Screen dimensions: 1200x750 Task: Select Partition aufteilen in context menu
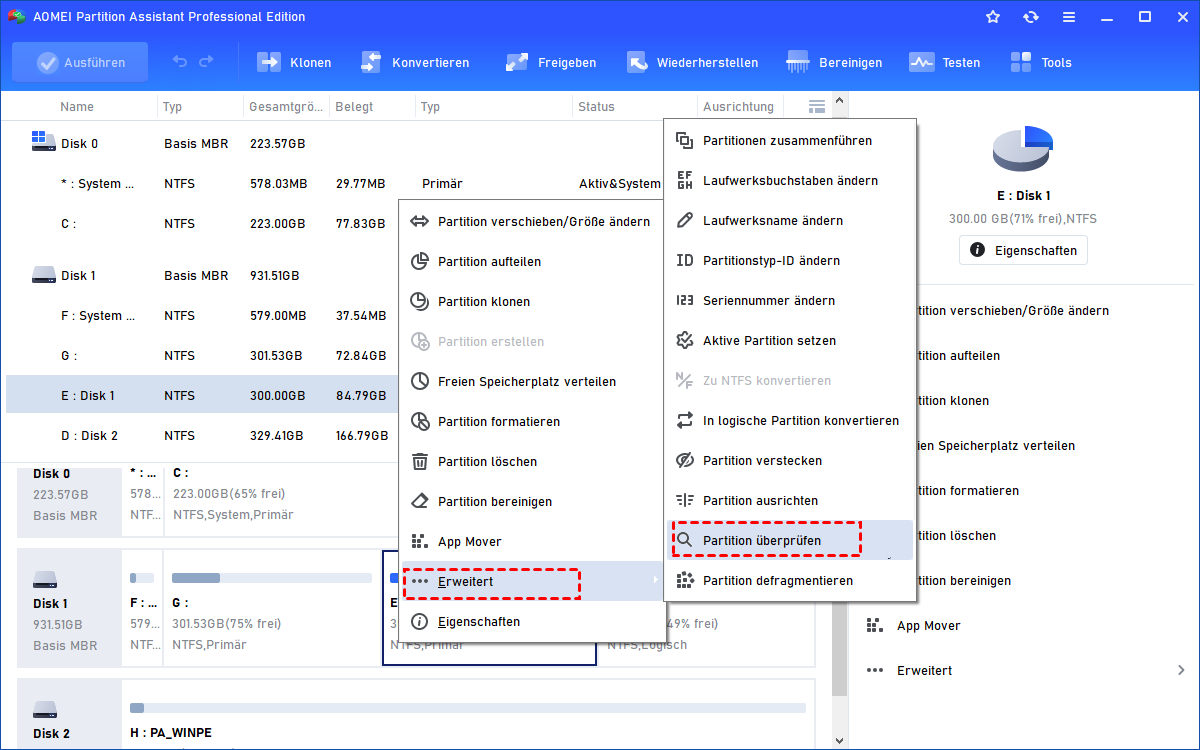point(531,262)
